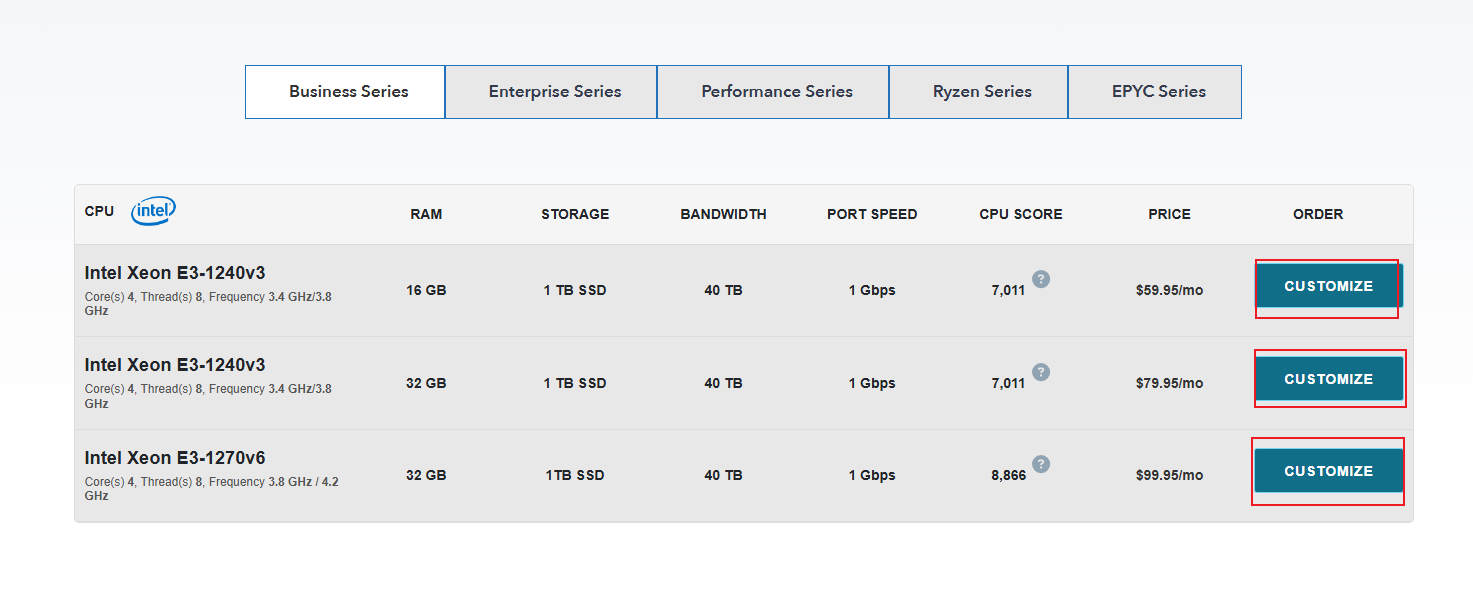
Task: Click the CPU score help icon for the $79.95 plan
Action: (1041, 372)
